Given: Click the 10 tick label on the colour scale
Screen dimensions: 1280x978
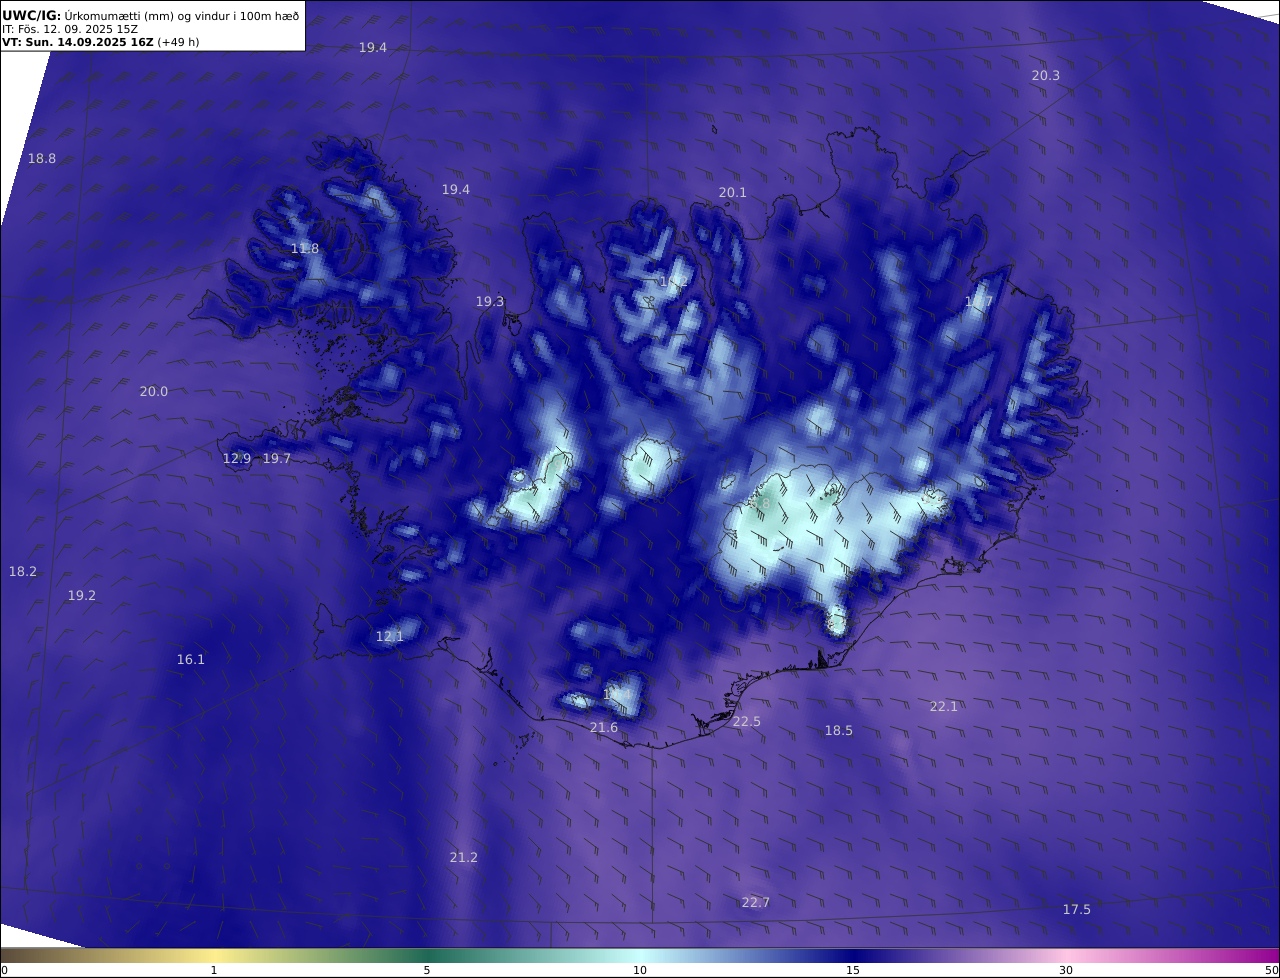Looking at the screenshot, I should [640, 970].
